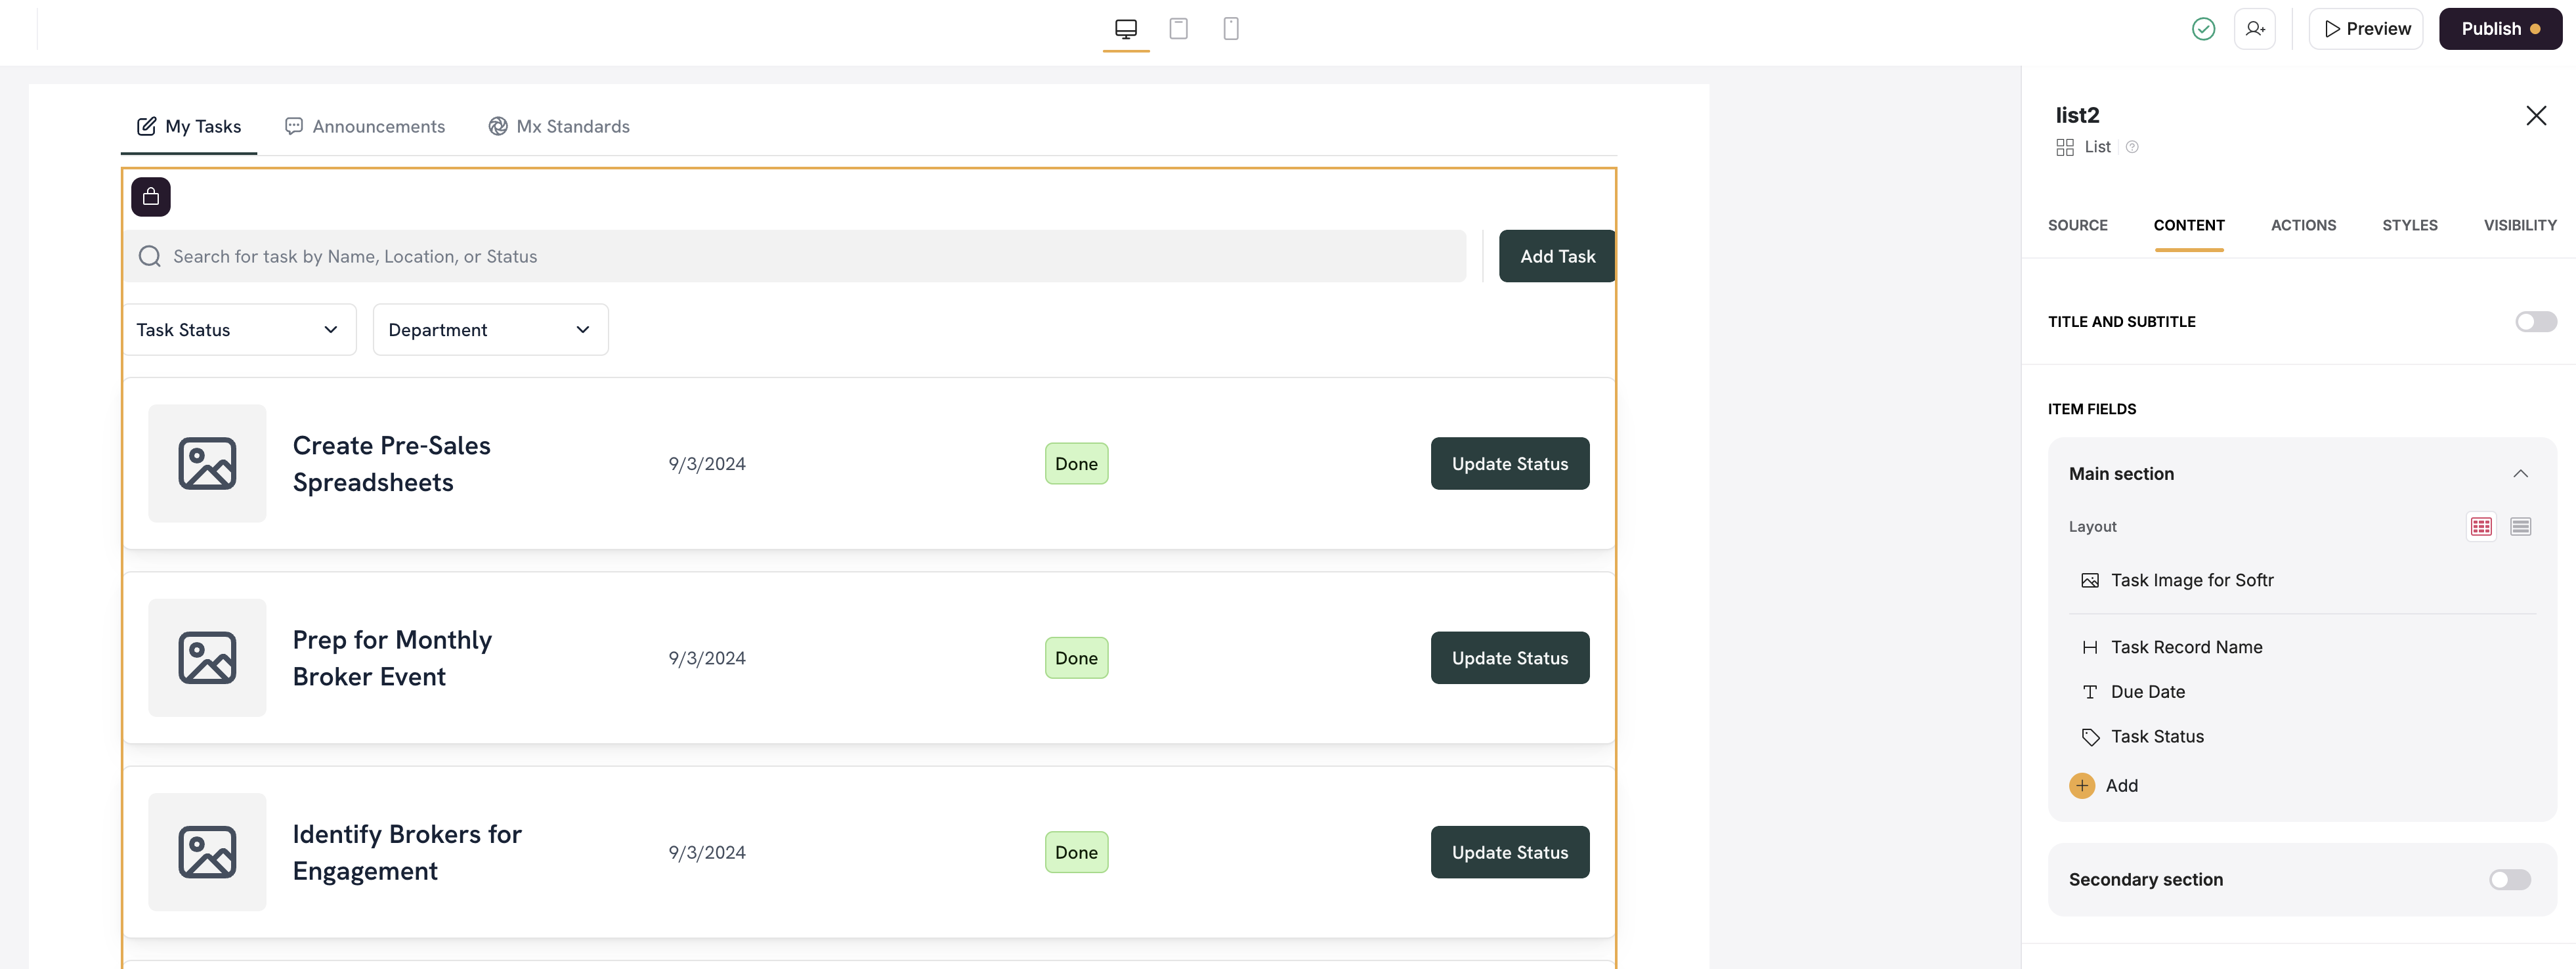Click image placeholder for Identify Brokers for Engagement
This screenshot has height=969, width=2576.
(x=207, y=852)
